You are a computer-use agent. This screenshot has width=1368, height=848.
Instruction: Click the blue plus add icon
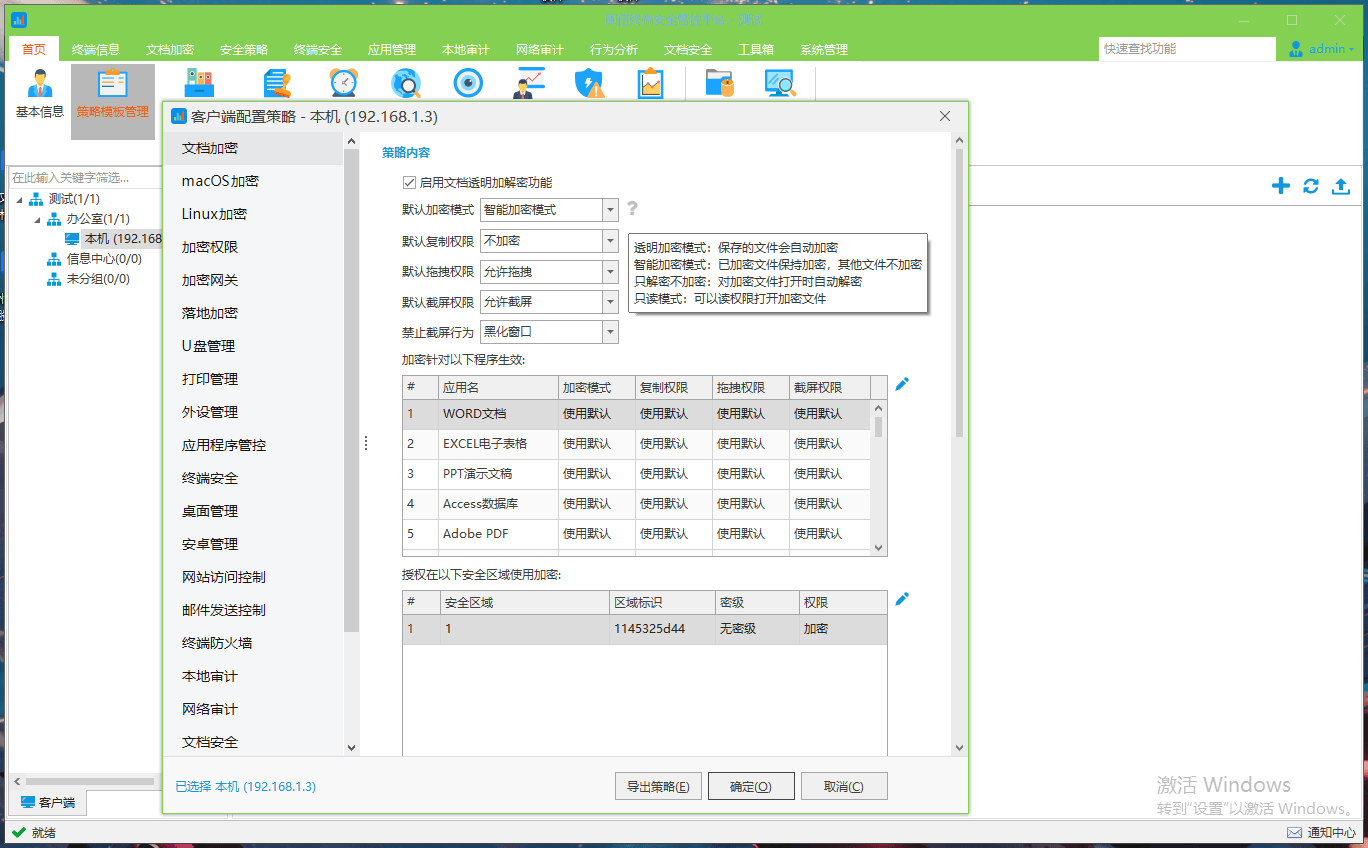pyautogui.click(x=1280, y=186)
